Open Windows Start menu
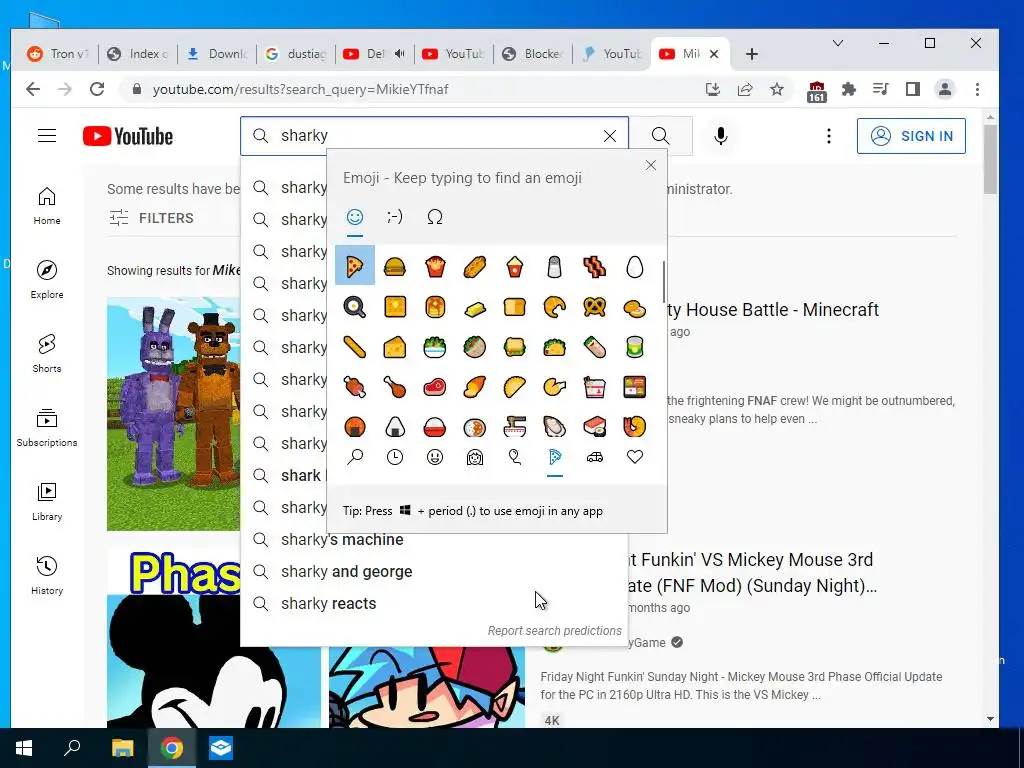The image size is (1024, 768). click(24, 748)
